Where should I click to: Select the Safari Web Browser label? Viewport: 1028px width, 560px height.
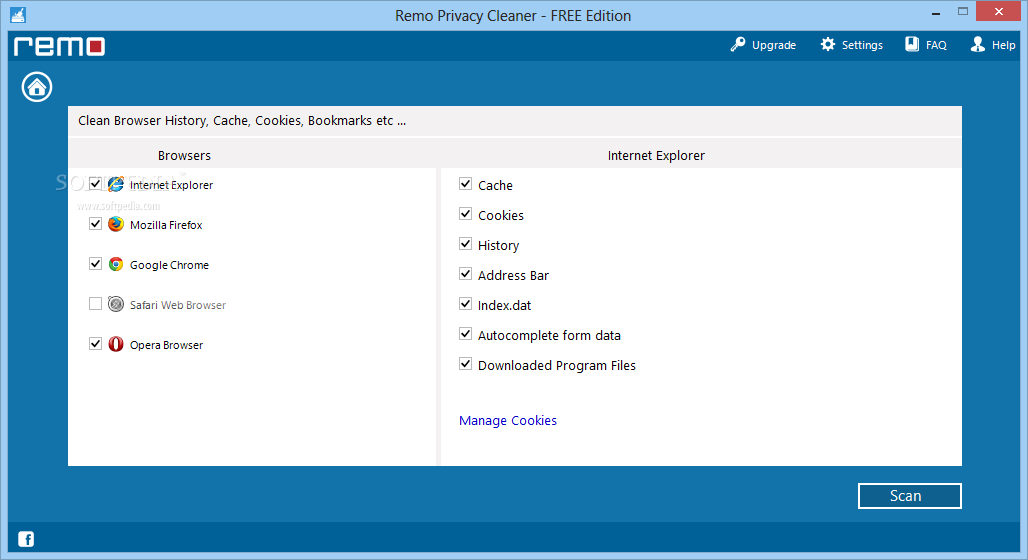coord(178,305)
